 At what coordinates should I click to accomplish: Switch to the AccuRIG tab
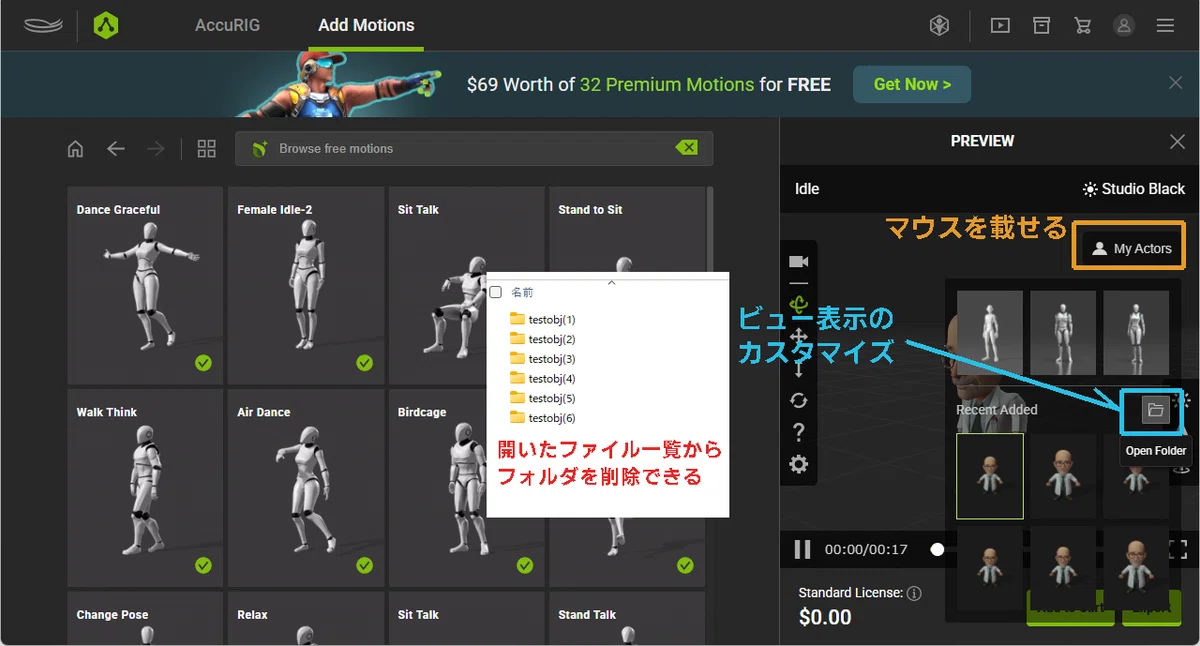tap(227, 25)
